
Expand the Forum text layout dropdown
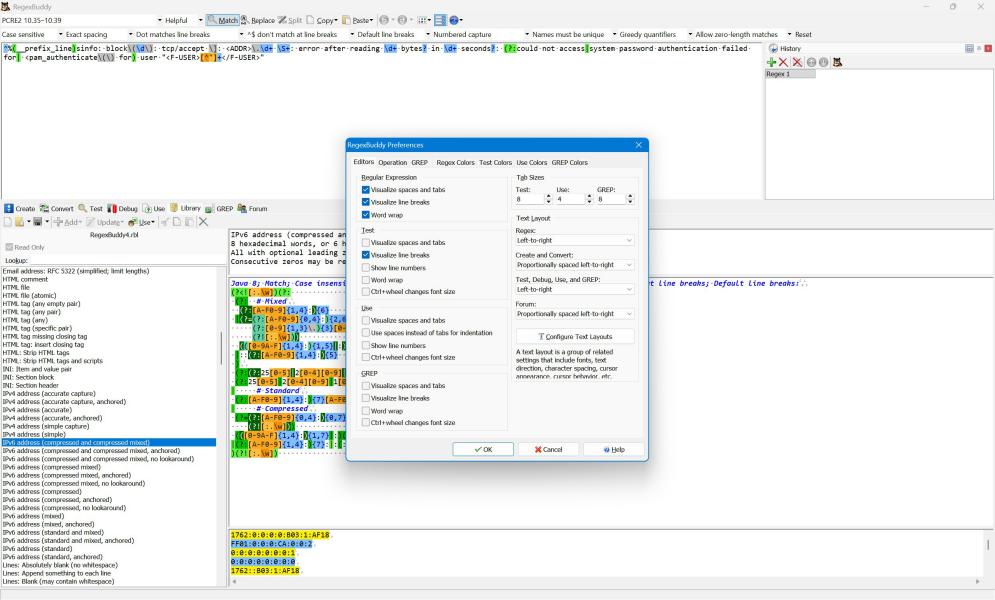[575, 313]
